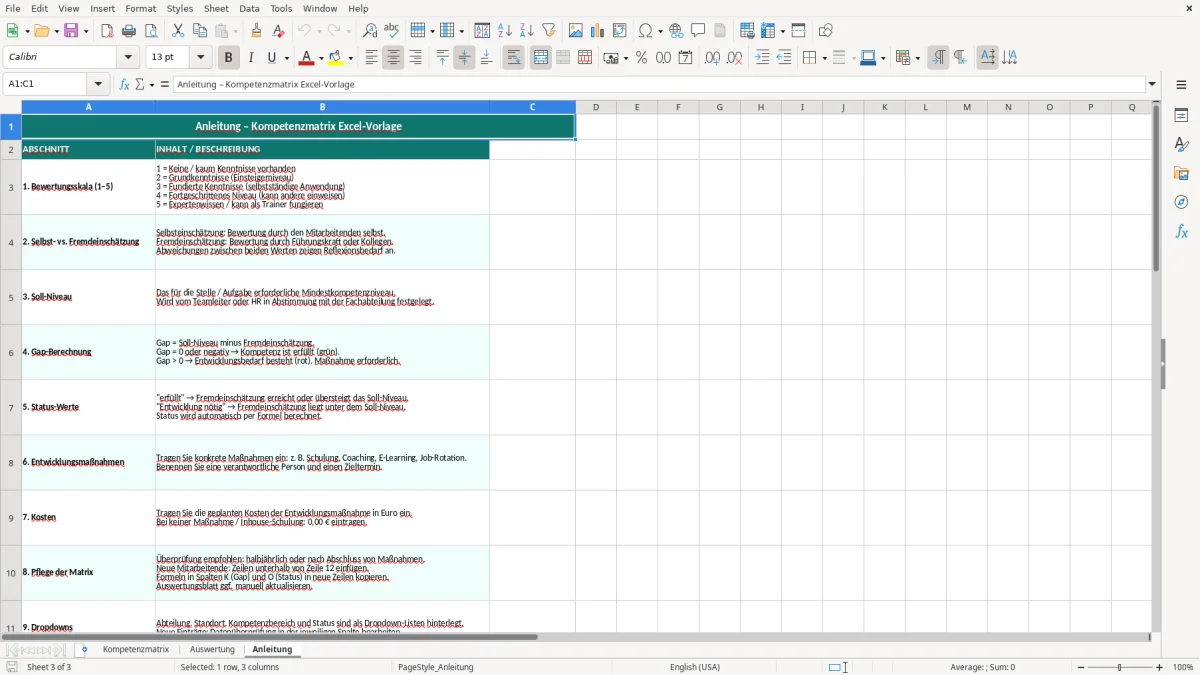Adjust the zoom slider

pyautogui.click(x=1119, y=667)
